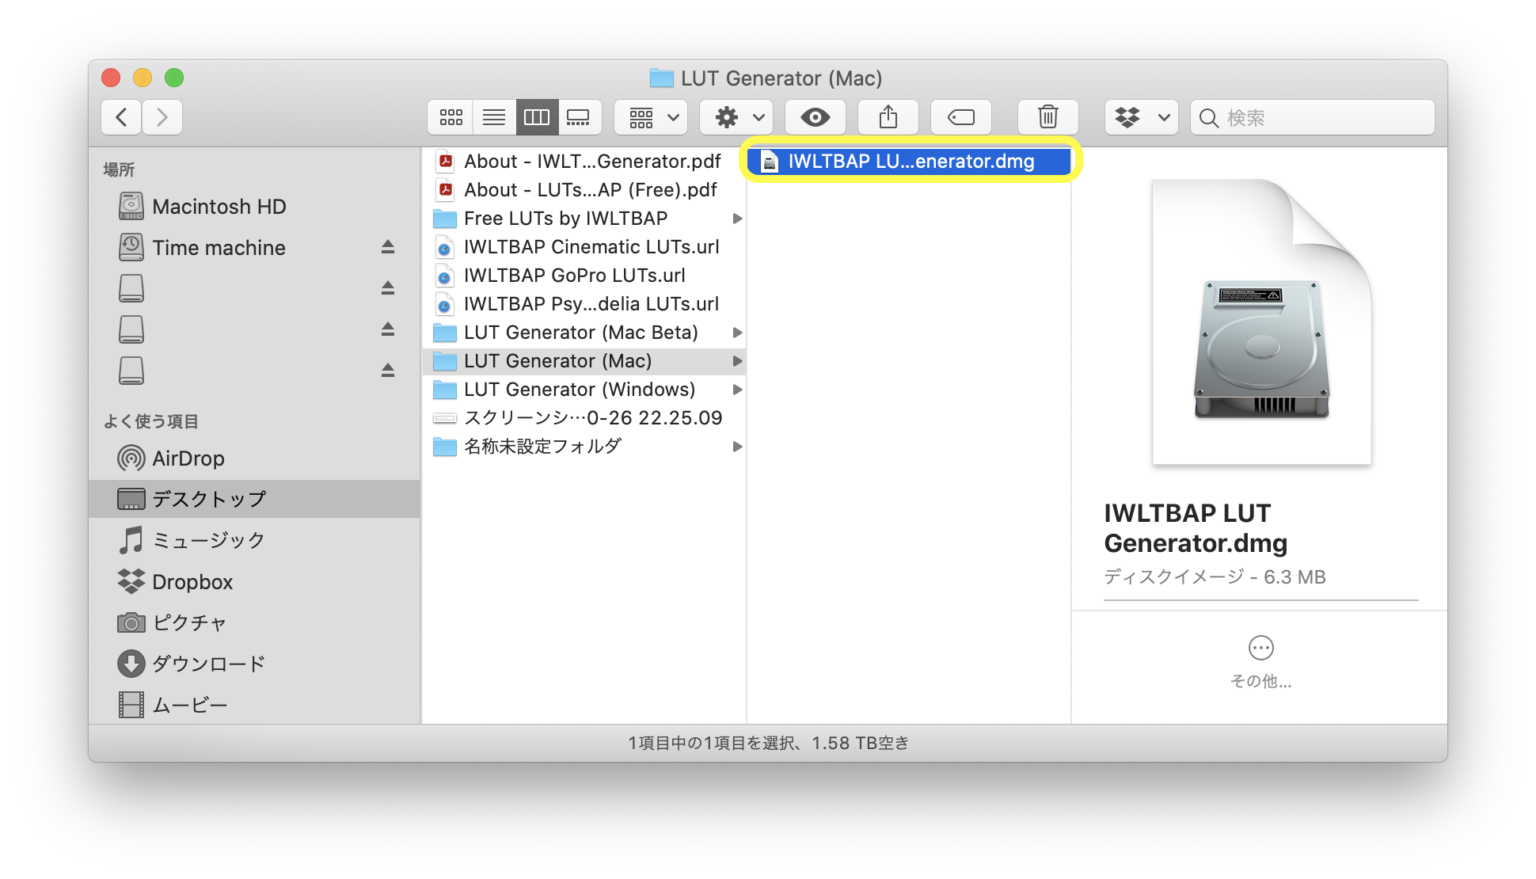Click the window title folder icon
Screen dimensions: 1536x879
(x=661, y=78)
